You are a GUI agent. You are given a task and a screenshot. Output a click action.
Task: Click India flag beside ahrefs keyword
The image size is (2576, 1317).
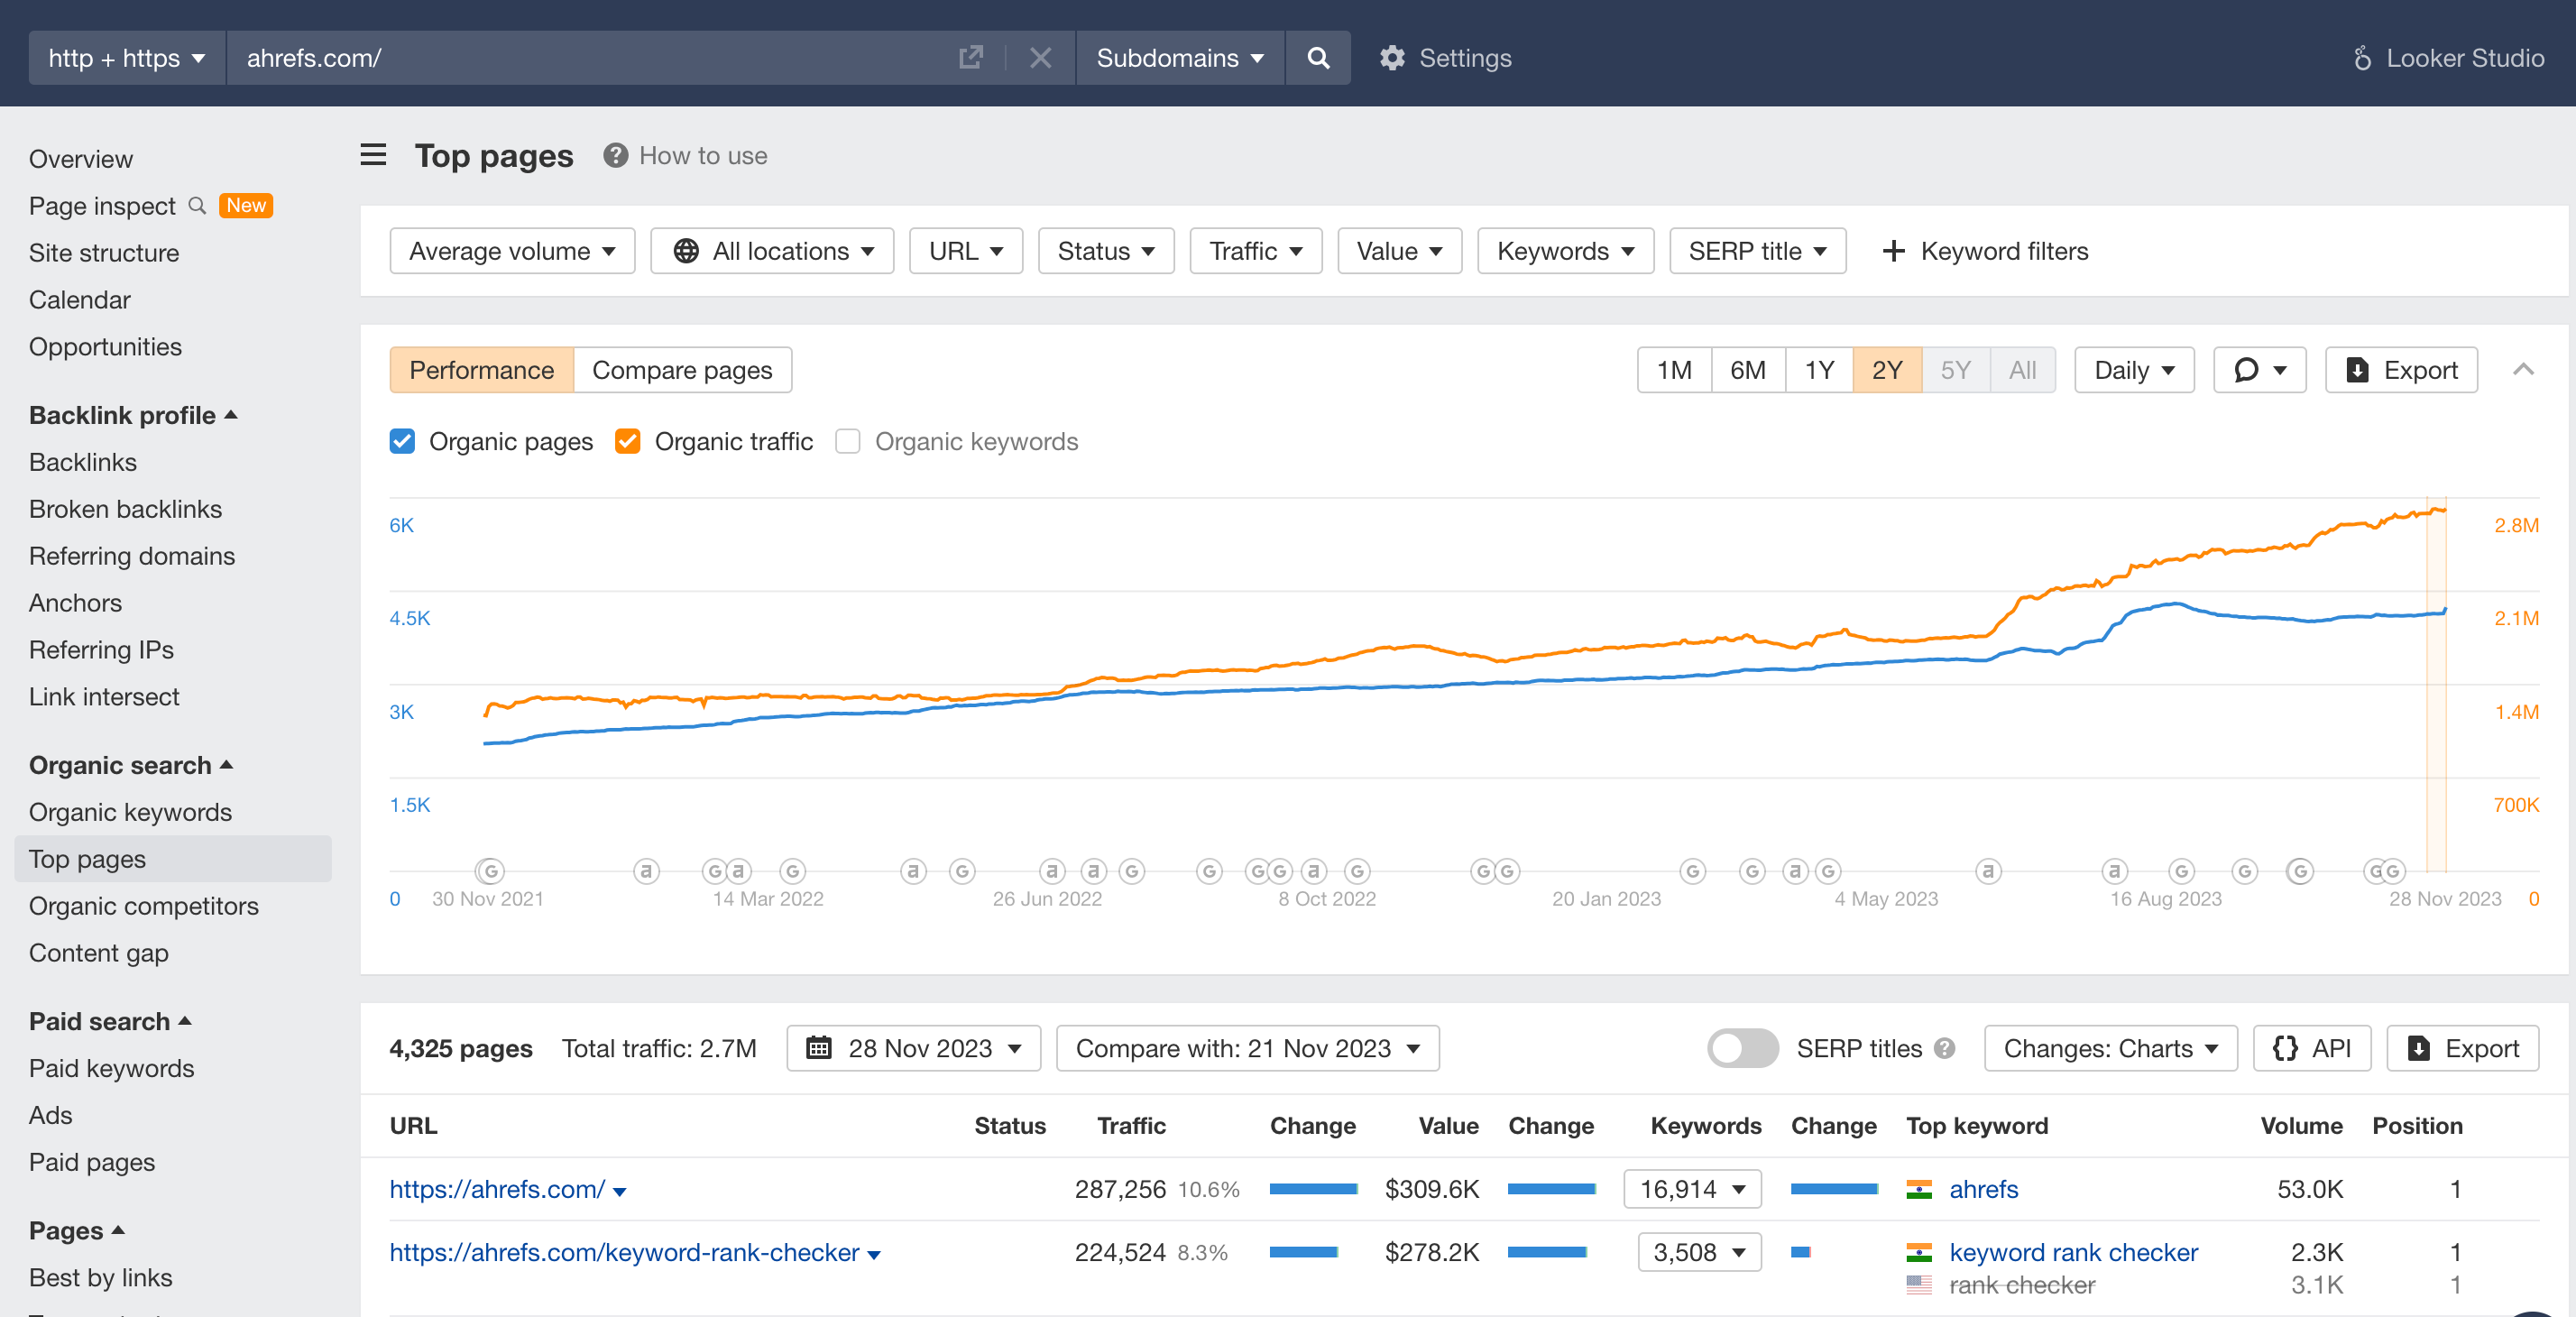pyautogui.click(x=1918, y=1189)
